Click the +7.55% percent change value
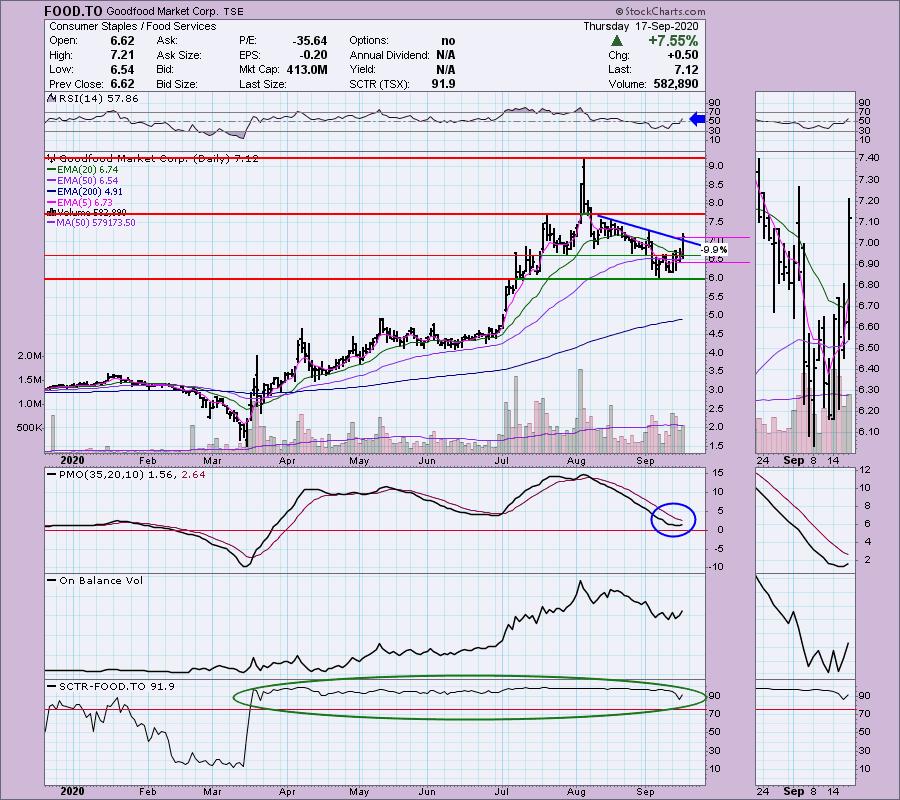 coord(673,41)
